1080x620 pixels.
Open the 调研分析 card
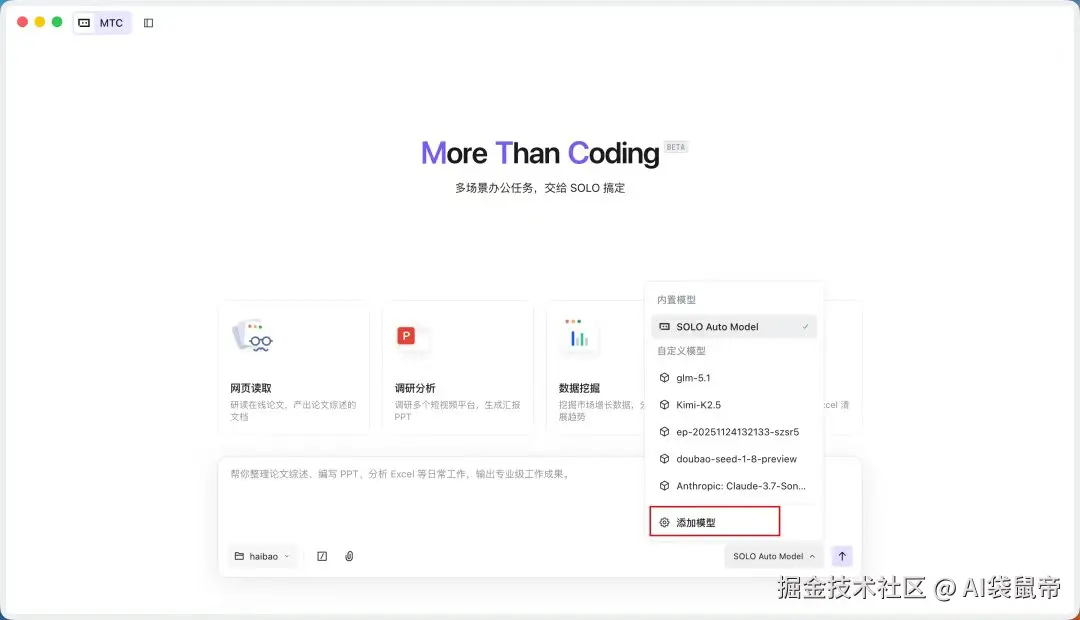tap(457, 368)
